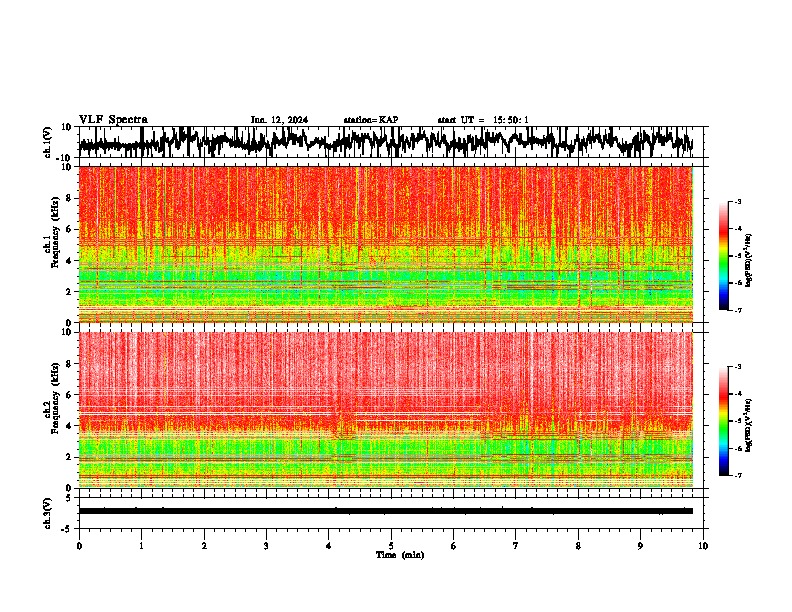This screenshot has height=612, width=792.
Task: Click the "ch.1(V)" waveform axis label
Action: (48, 142)
